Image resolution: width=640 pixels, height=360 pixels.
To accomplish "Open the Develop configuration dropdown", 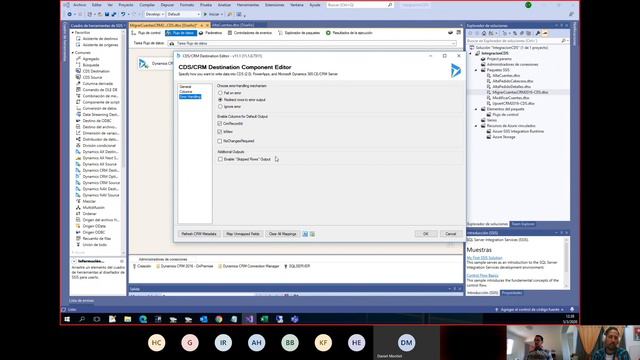I will click(155, 14).
